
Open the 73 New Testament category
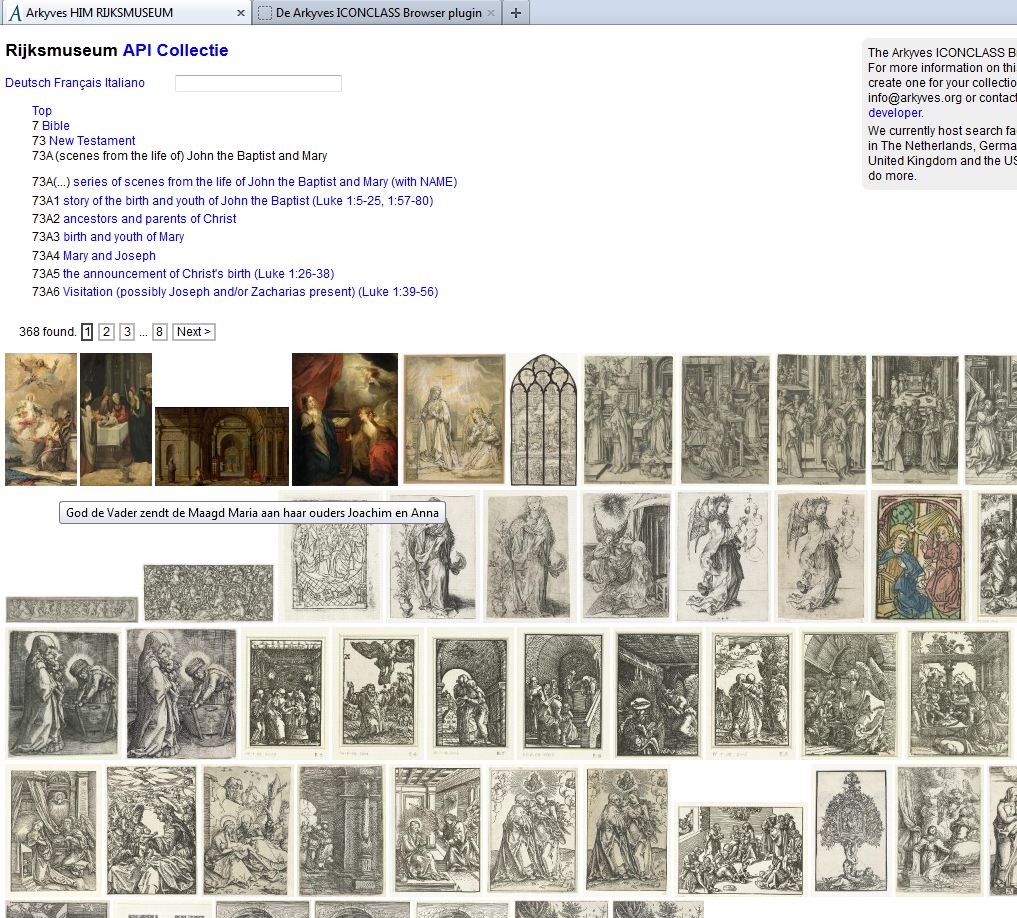click(x=92, y=141)
